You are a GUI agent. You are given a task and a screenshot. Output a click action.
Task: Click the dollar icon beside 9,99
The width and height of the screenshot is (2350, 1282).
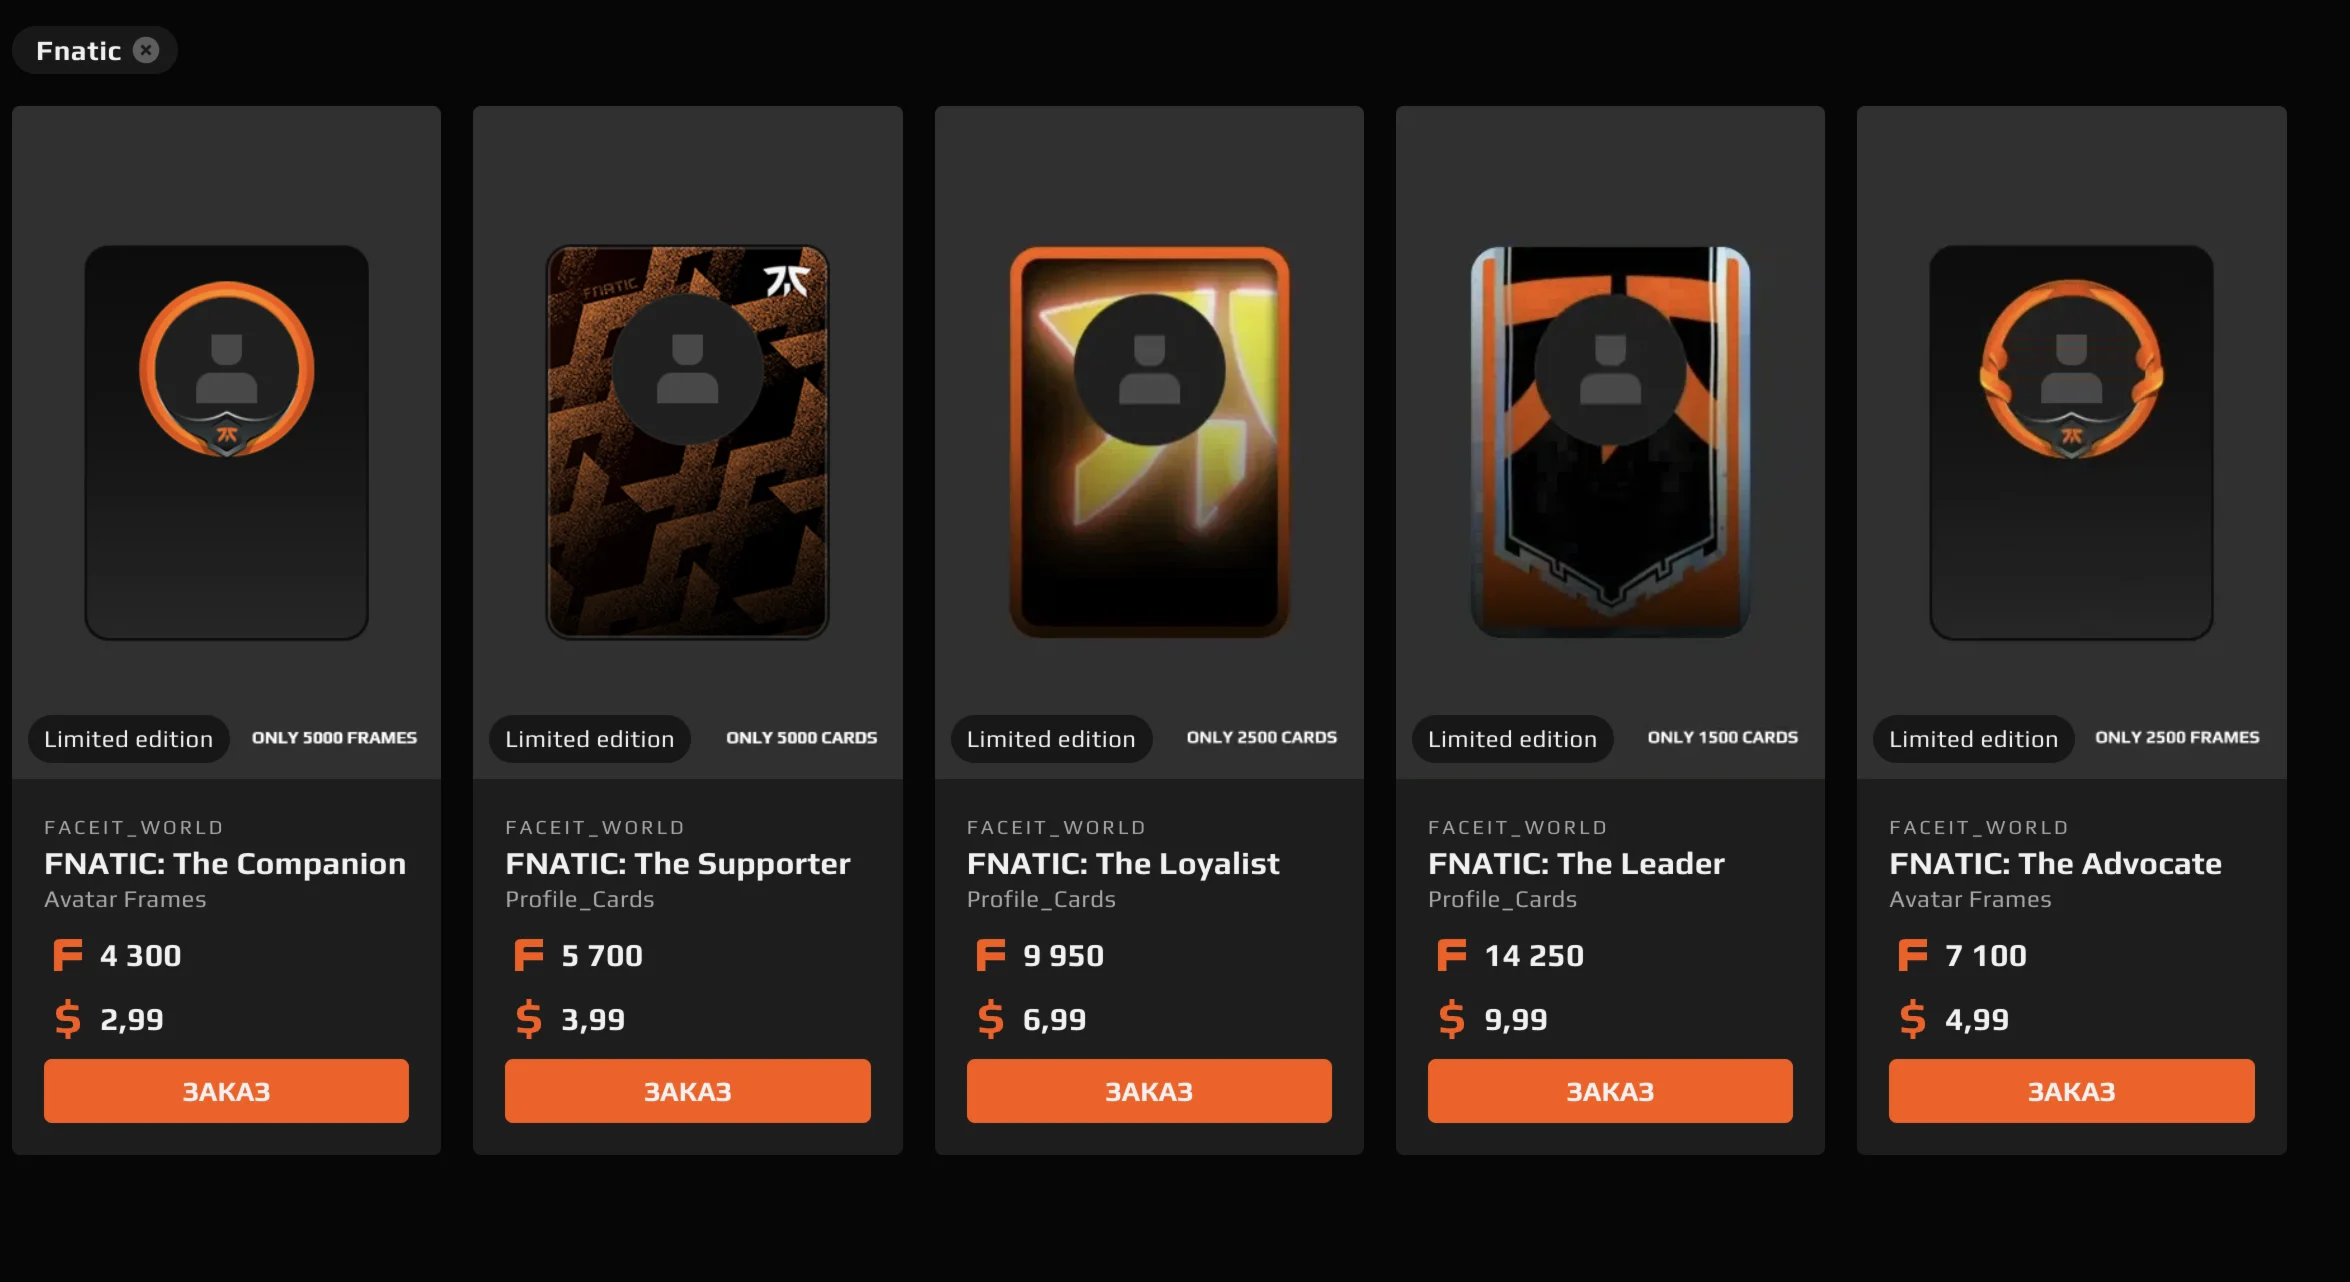1452,1019
